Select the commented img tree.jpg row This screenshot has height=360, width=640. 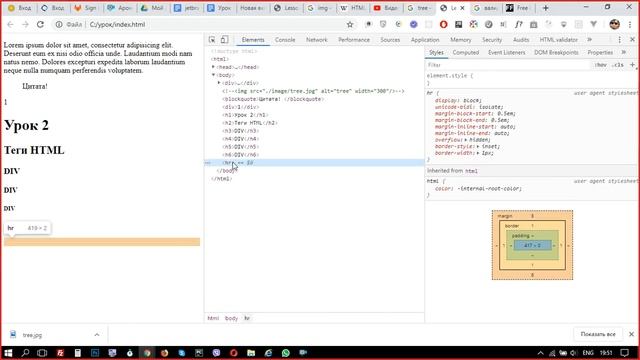coord(313,91)
